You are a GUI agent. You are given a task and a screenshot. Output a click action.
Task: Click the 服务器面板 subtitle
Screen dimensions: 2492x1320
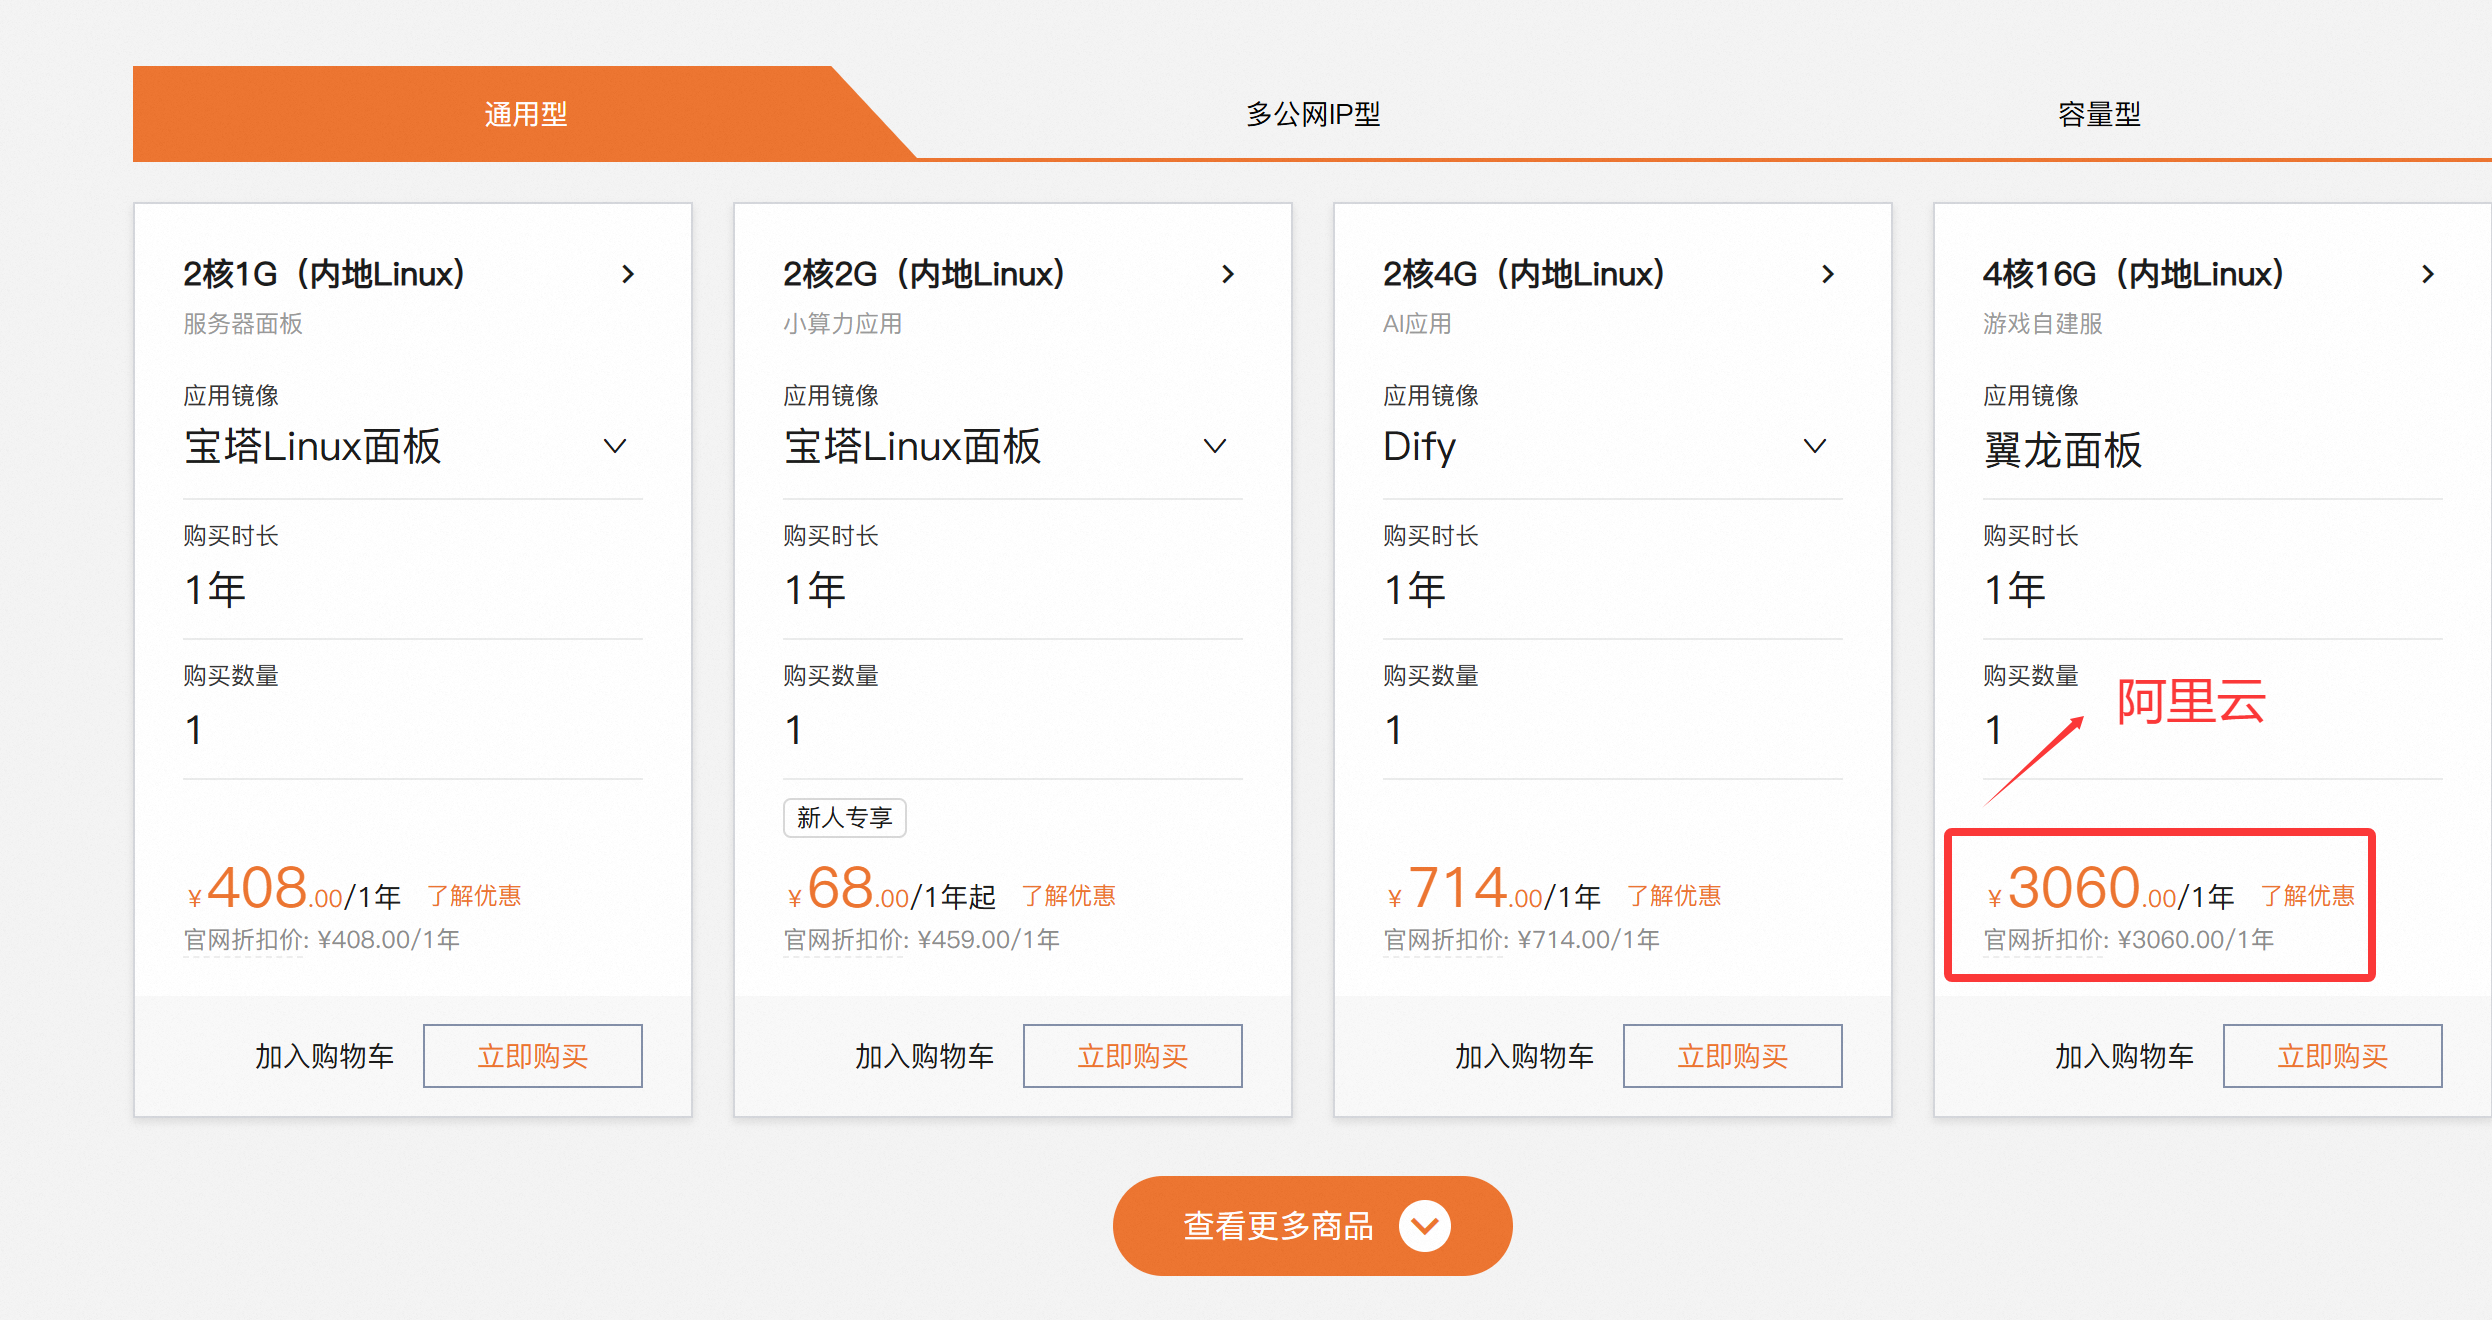(x=243, y=324)
